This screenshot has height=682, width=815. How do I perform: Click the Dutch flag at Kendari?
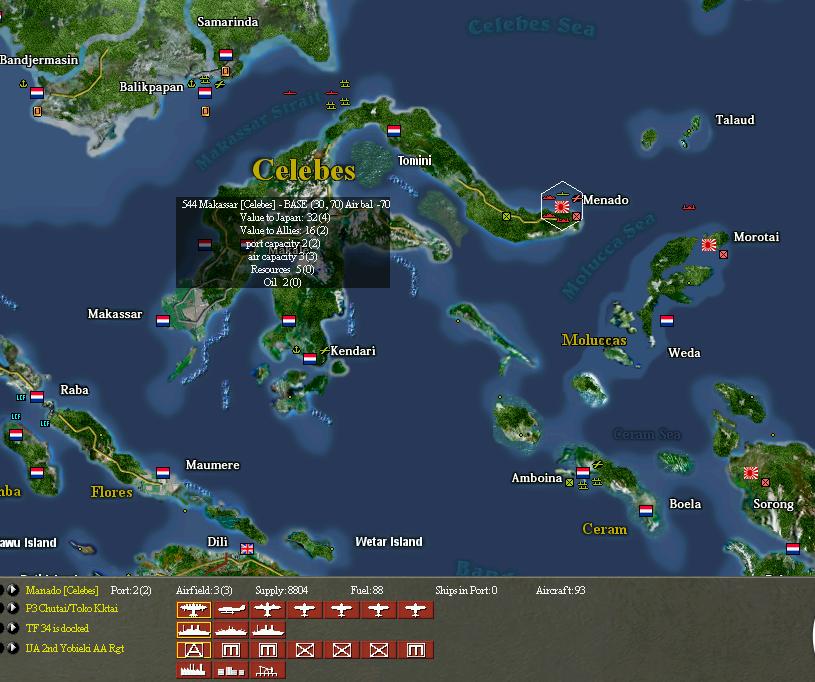(310, 358)
